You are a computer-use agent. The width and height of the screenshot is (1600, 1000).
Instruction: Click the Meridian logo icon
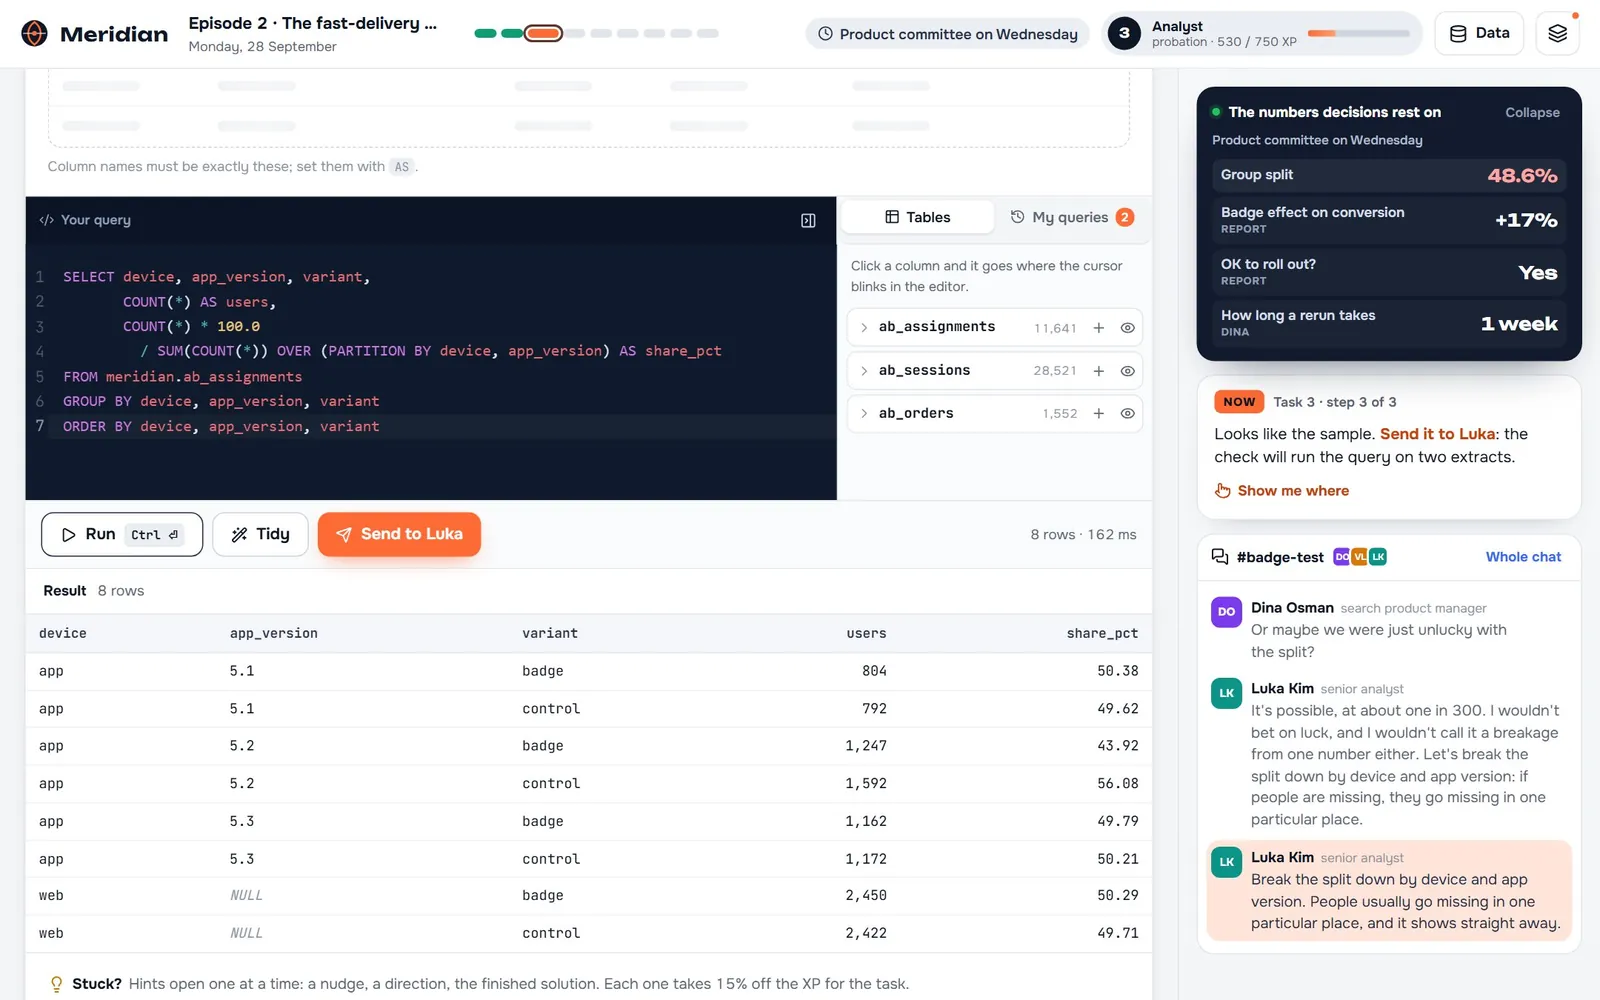coord(34,34)
